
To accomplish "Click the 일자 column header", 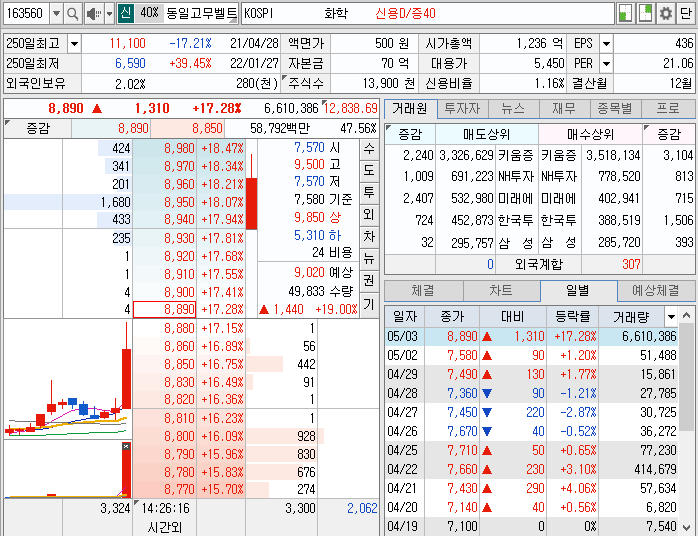I will click(x=405, y=317).
